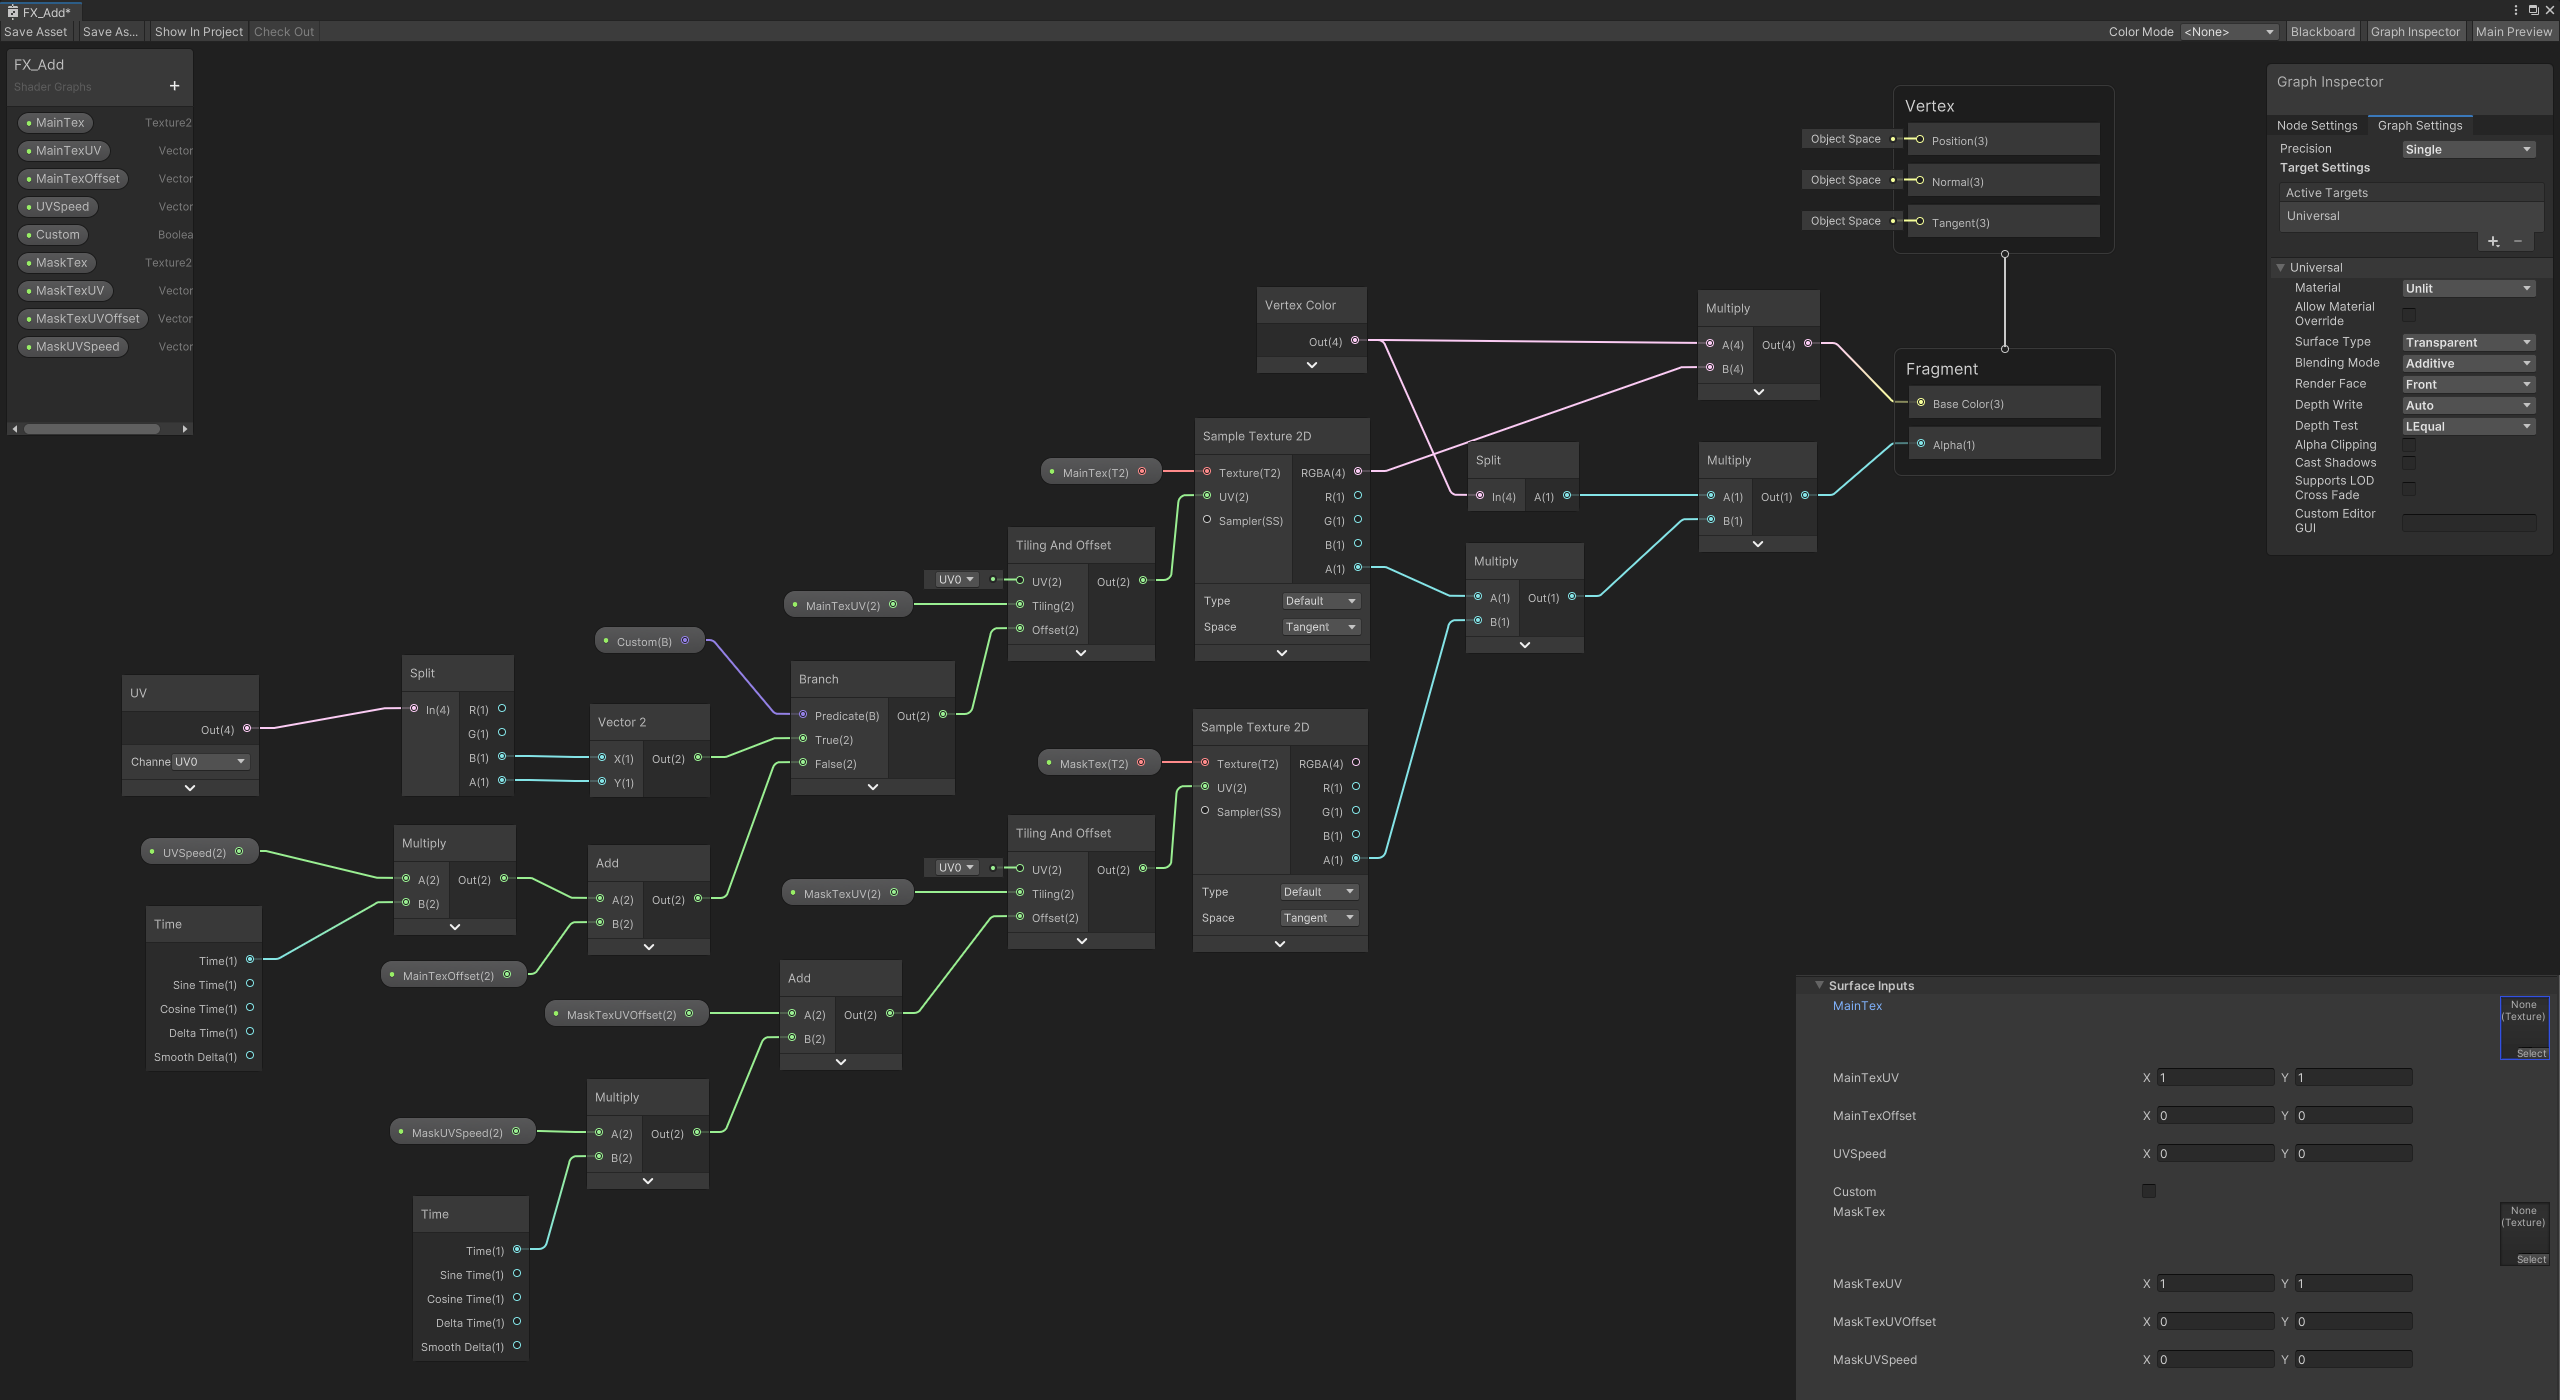
Task: Toggle the Blackboard panel button
Action: tap(2322, 32)
